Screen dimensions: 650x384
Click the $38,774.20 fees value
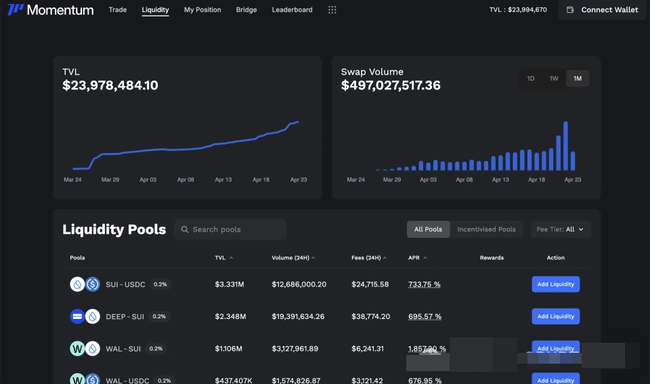coord(371,316)
